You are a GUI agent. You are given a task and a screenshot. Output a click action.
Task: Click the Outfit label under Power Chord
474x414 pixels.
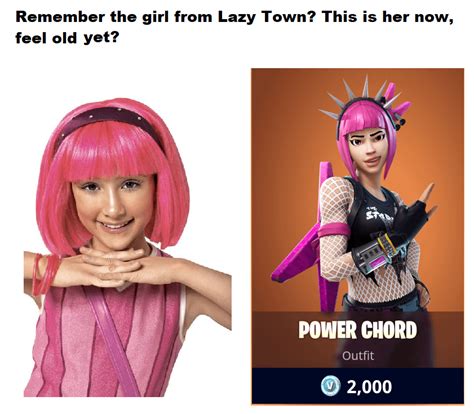pyautogui.click(x=358, y=356)
